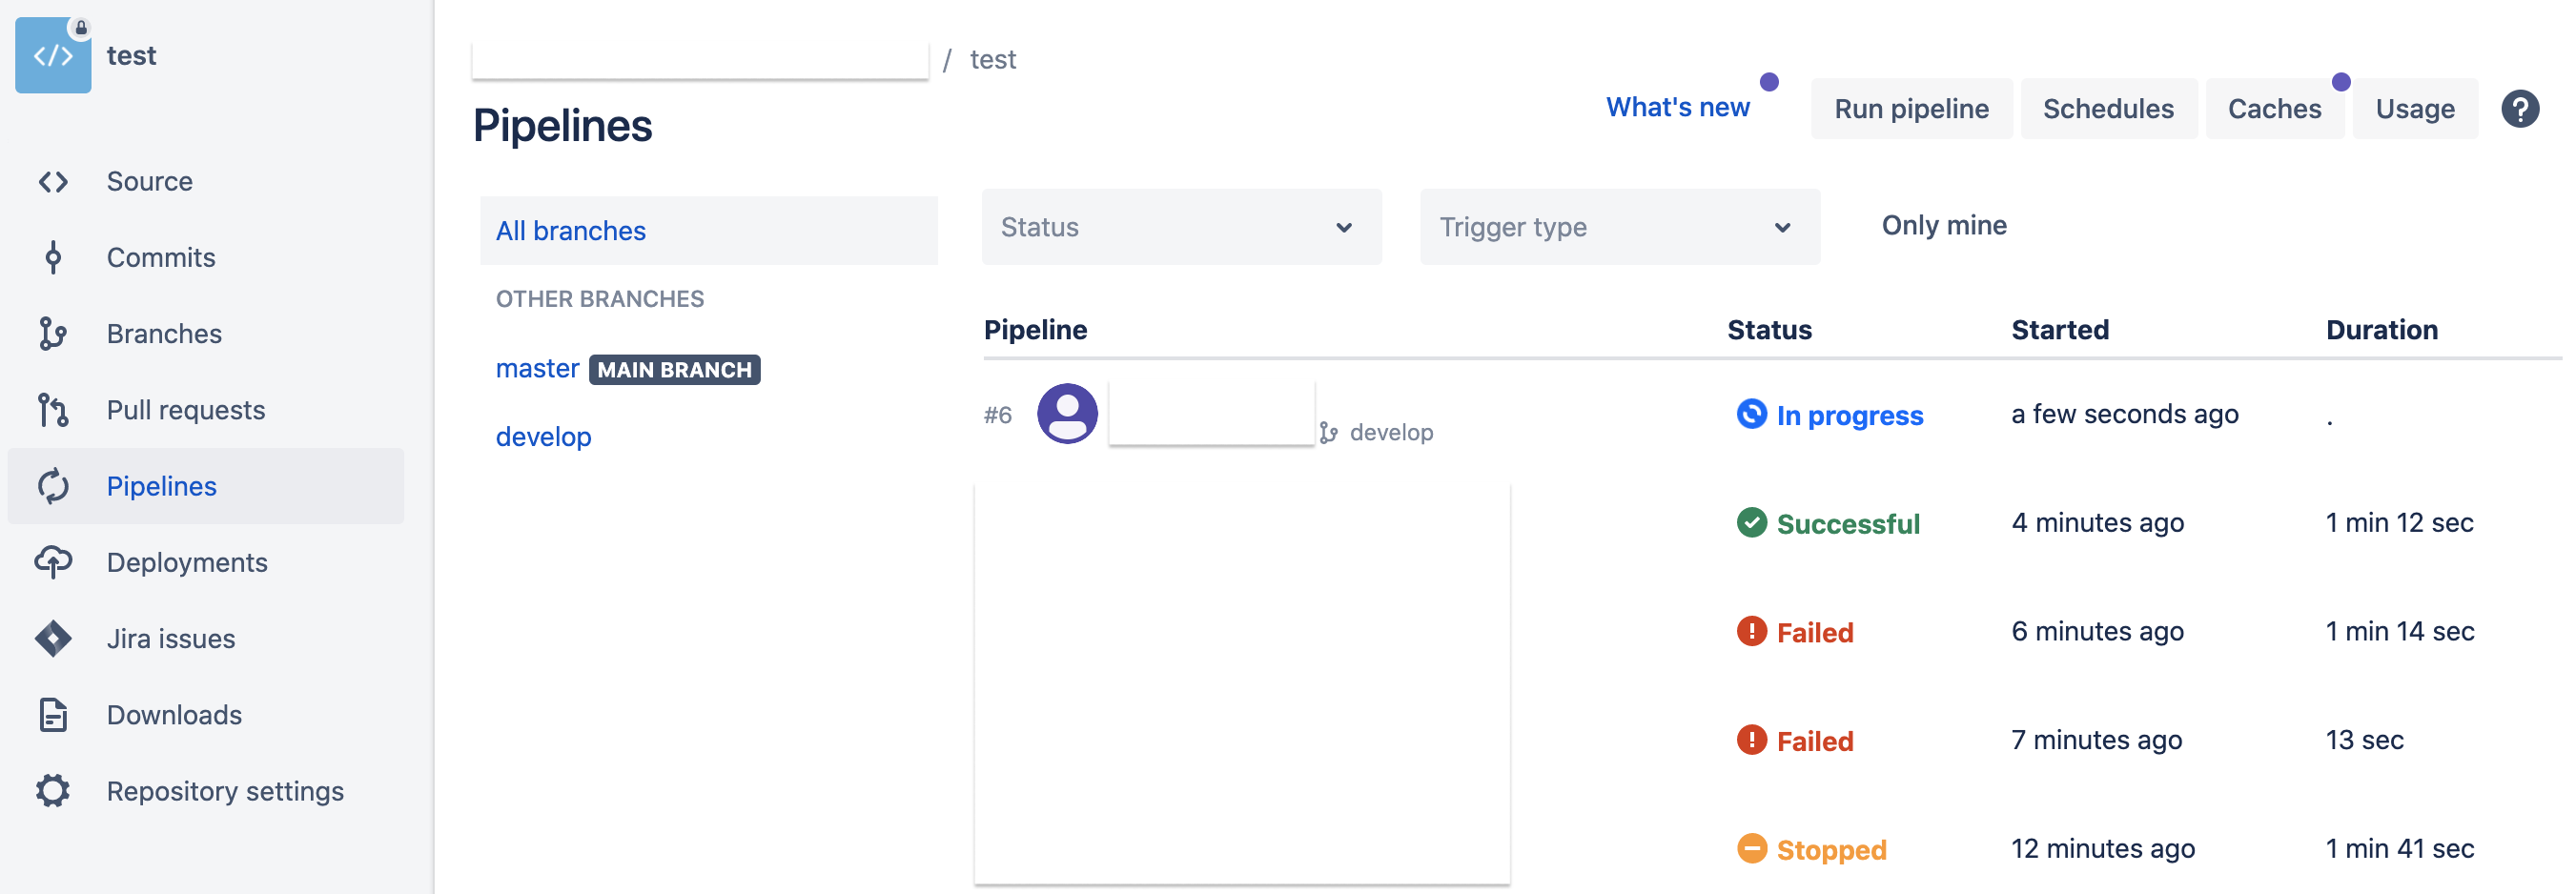Select All branches filter
This screenshot has height=894, width=2576.
coord(571,231)
